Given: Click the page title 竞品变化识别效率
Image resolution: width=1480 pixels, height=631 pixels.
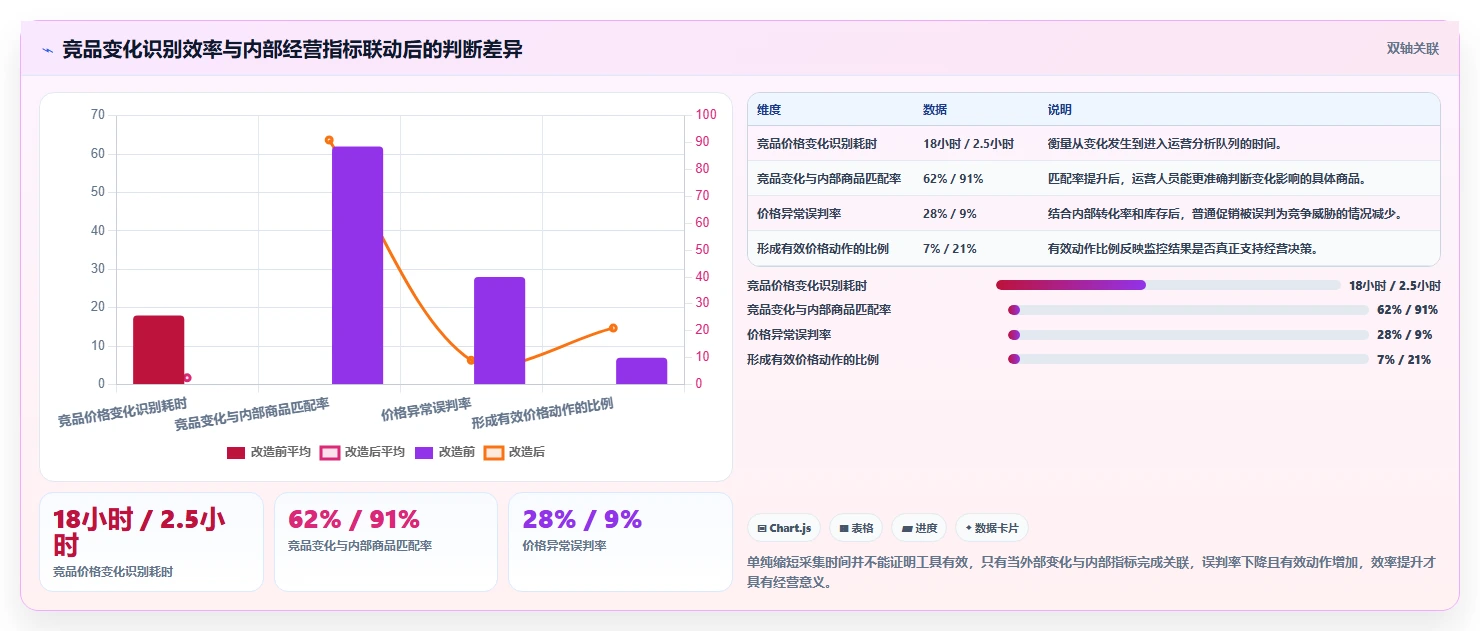Looking at the screenshot, I should [x=292, y=49].
